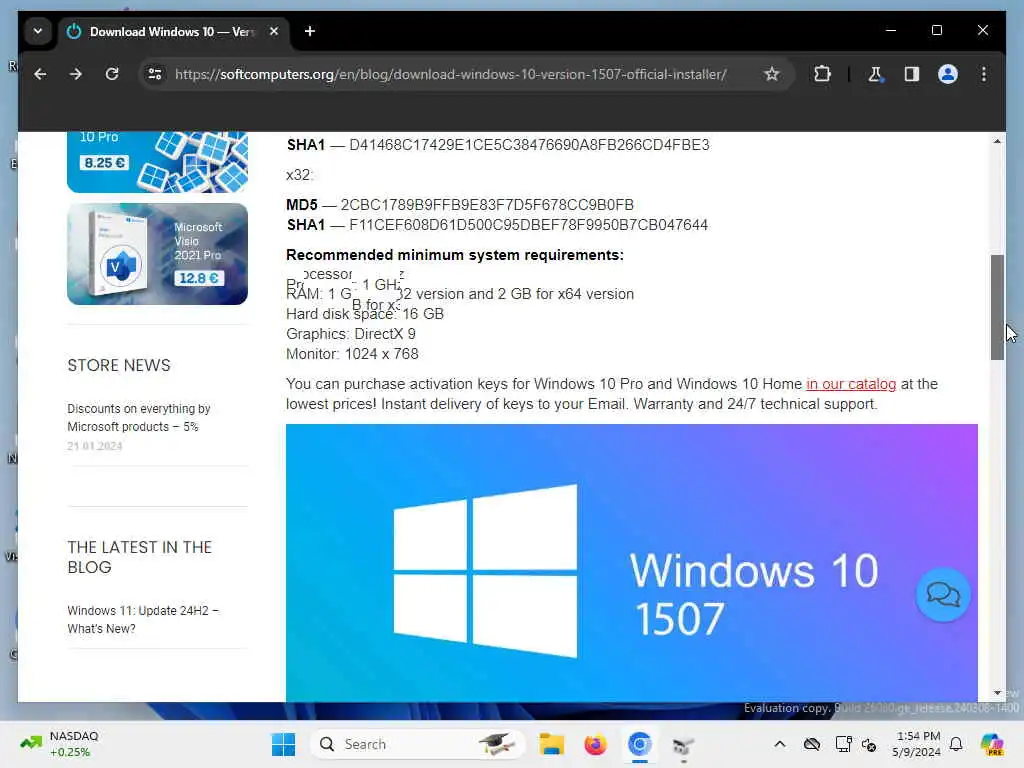Open the notifications bell
1024x768 pixels.
(x=956, y=744)
